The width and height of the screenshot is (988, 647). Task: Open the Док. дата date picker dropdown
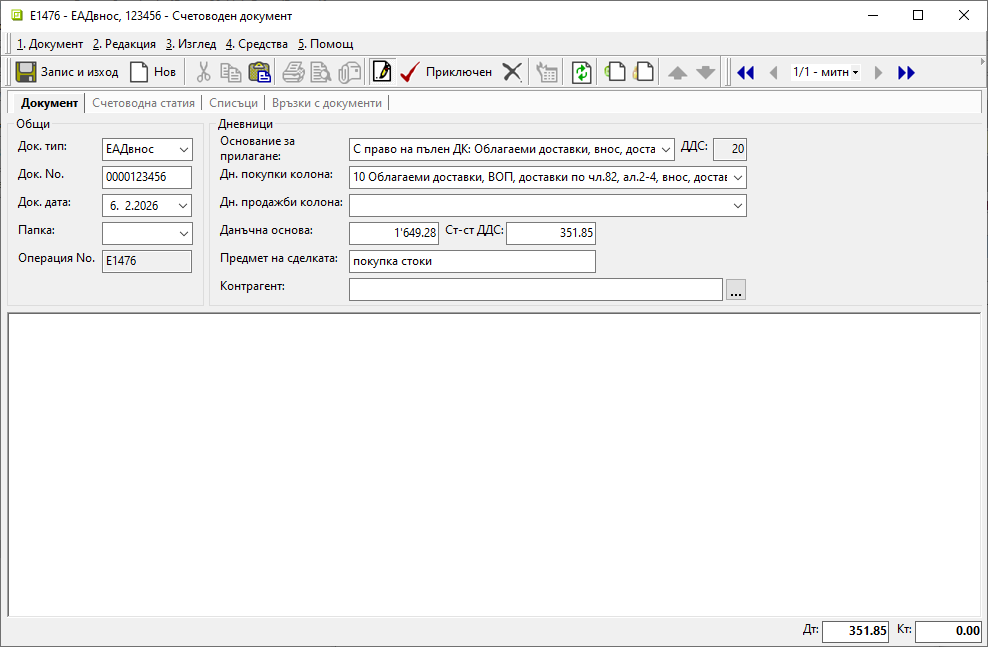(183, 205)
